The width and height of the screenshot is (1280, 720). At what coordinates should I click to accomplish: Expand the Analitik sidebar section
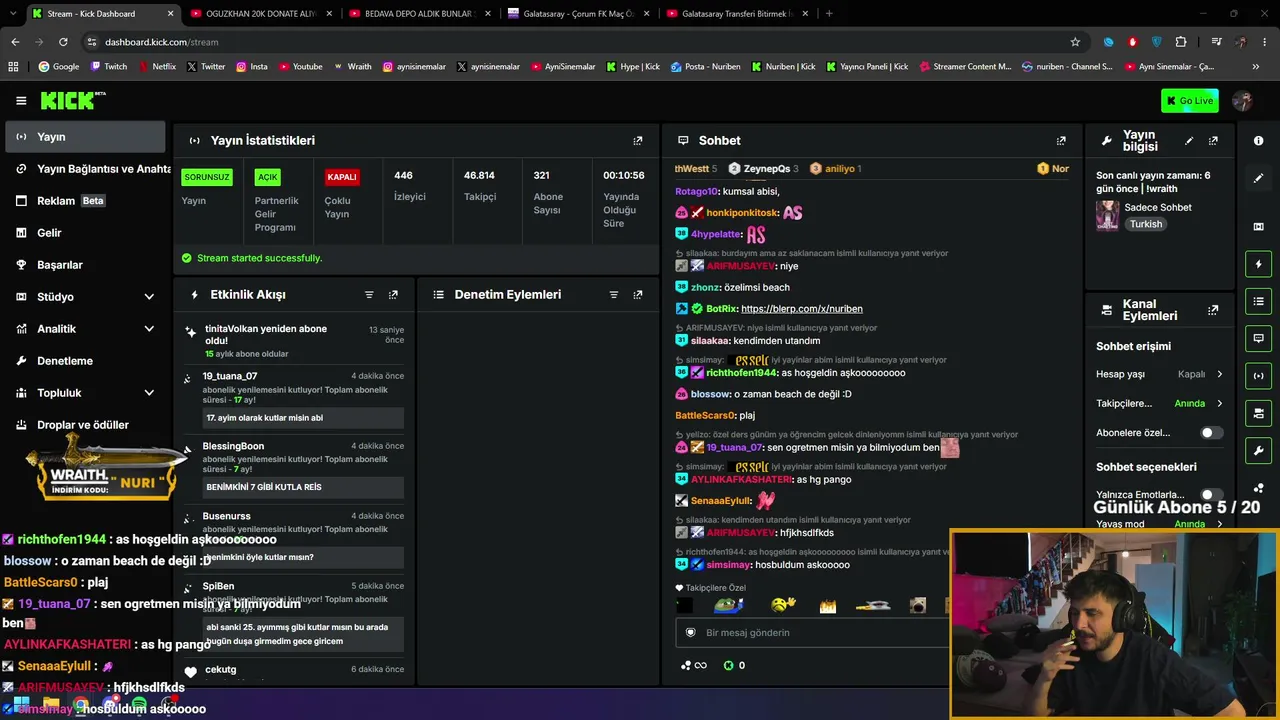point(85,329)
